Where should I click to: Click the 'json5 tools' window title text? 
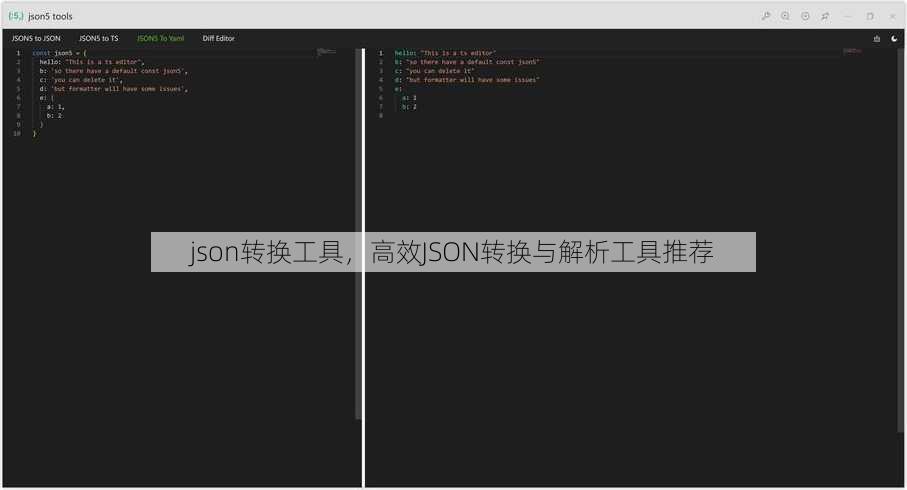(50, 16)
